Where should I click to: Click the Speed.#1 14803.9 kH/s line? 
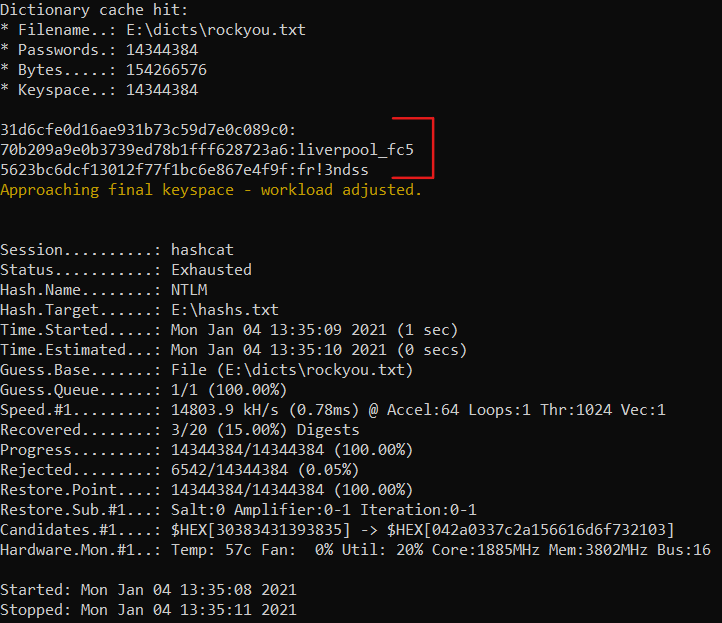[333, 410]
